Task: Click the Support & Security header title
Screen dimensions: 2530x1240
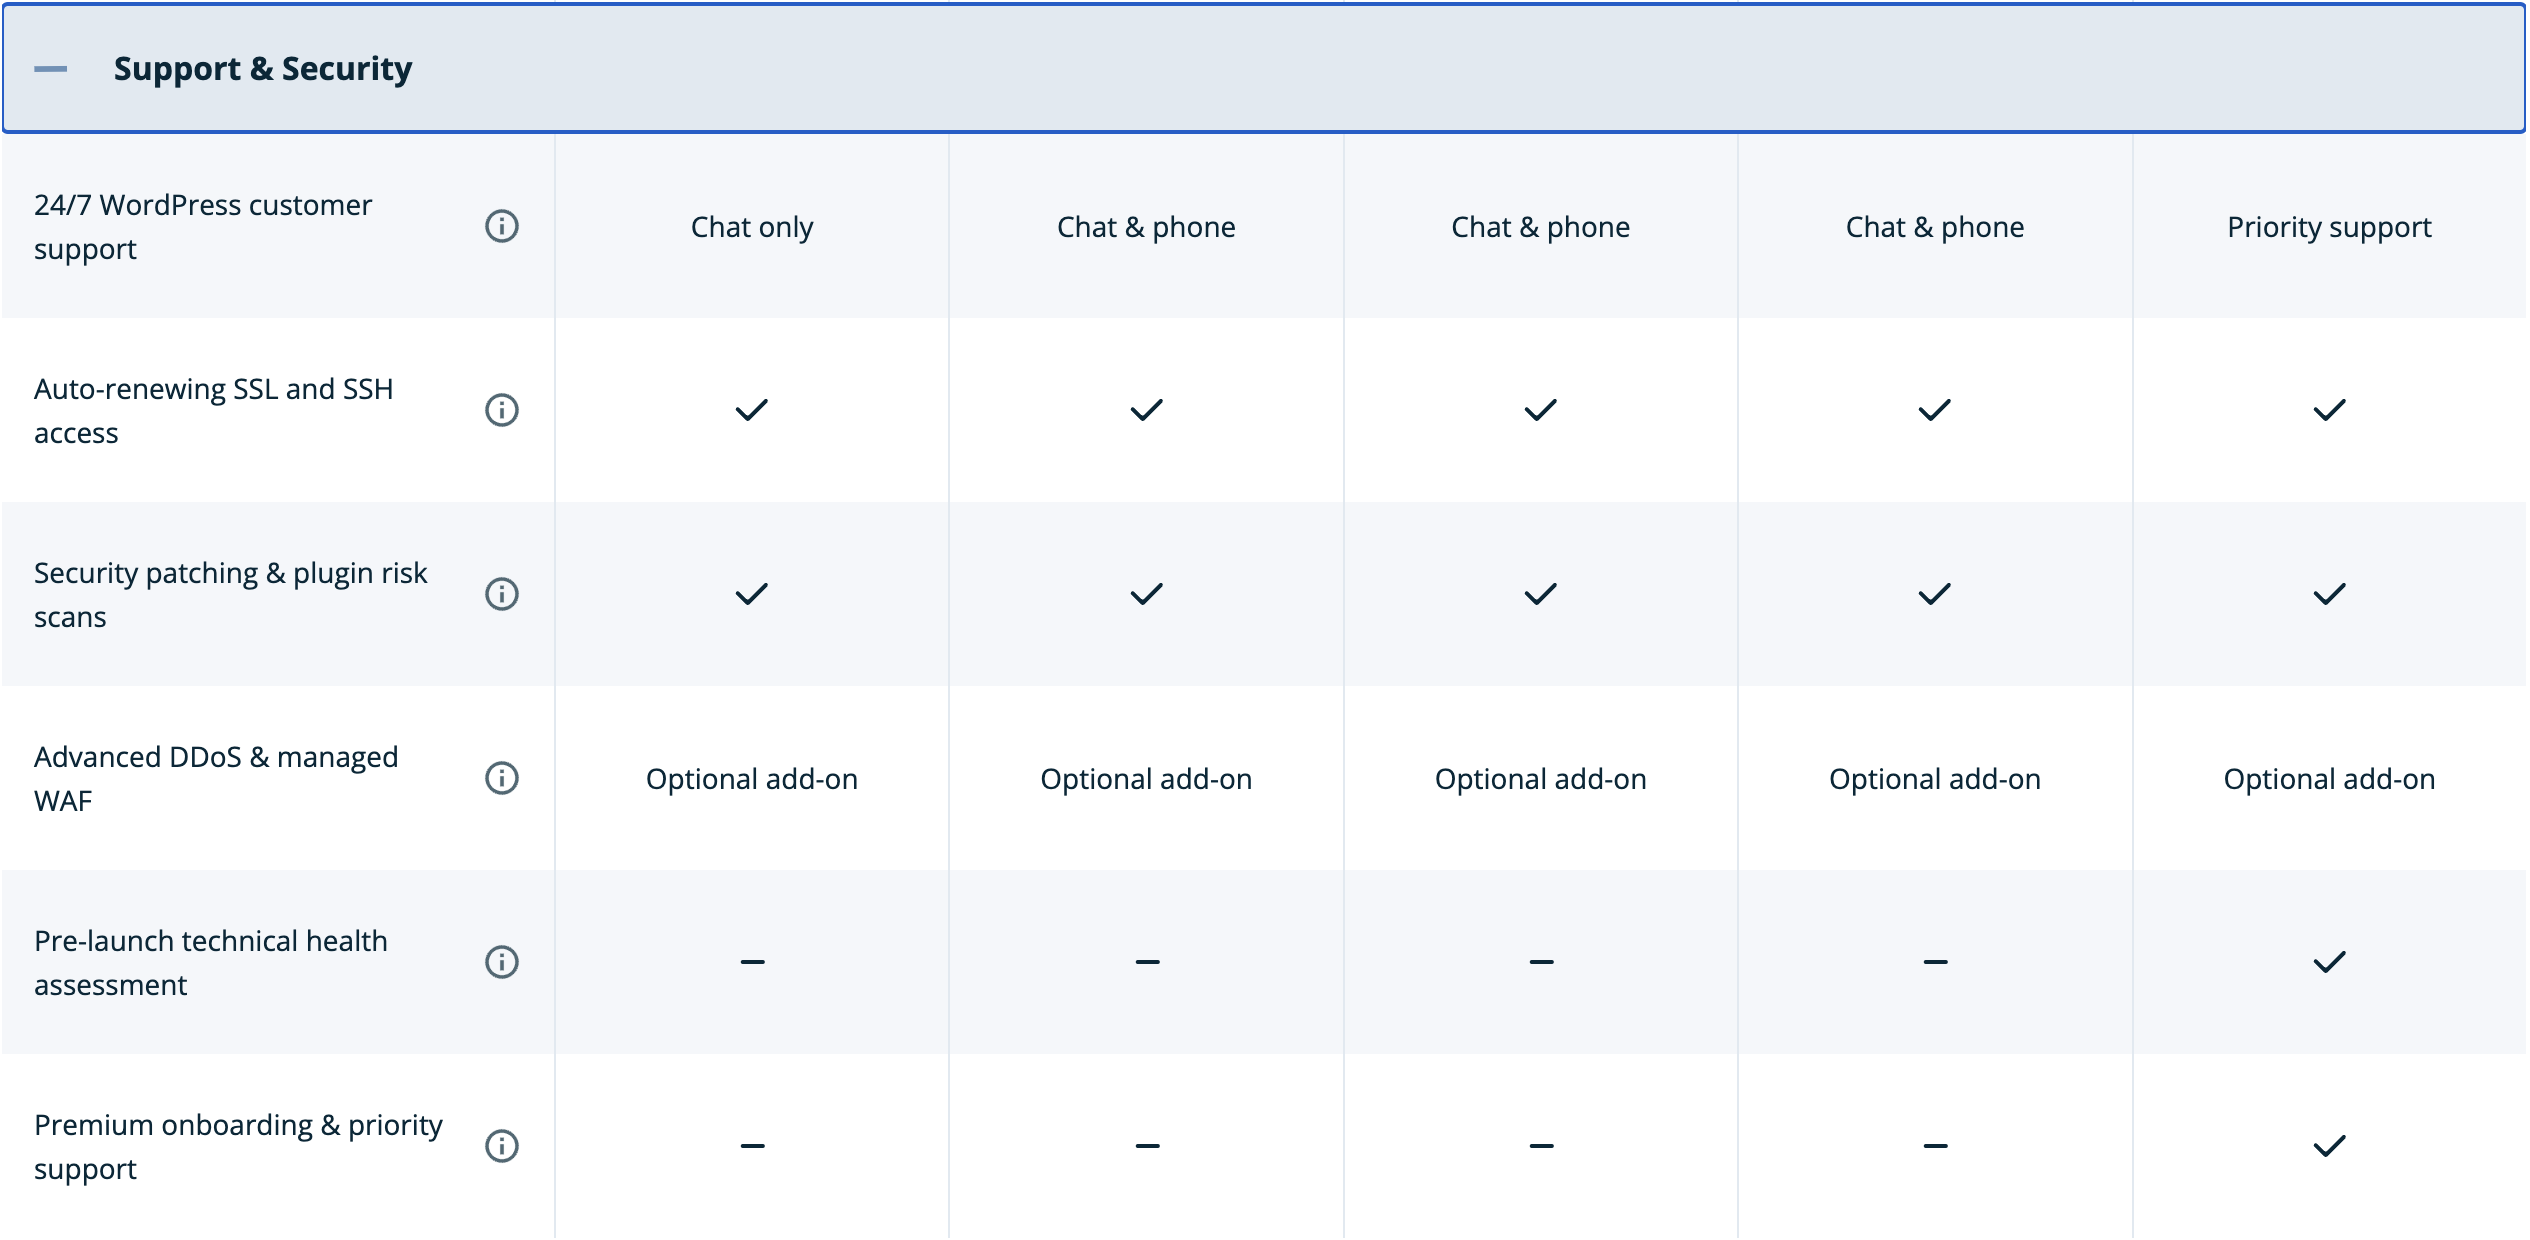Action: 262,69
